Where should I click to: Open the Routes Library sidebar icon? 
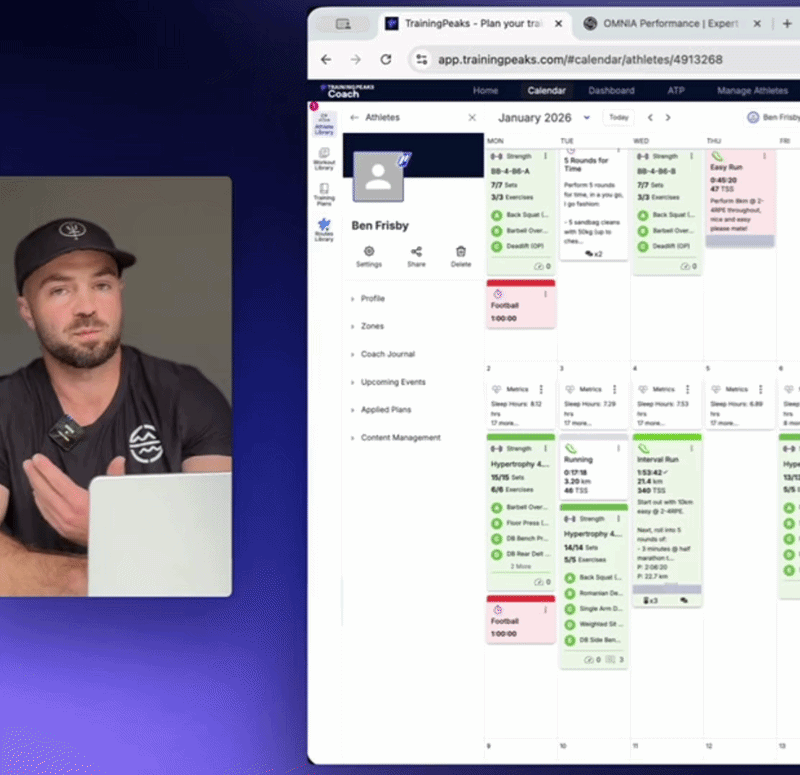tap(324, 230)
